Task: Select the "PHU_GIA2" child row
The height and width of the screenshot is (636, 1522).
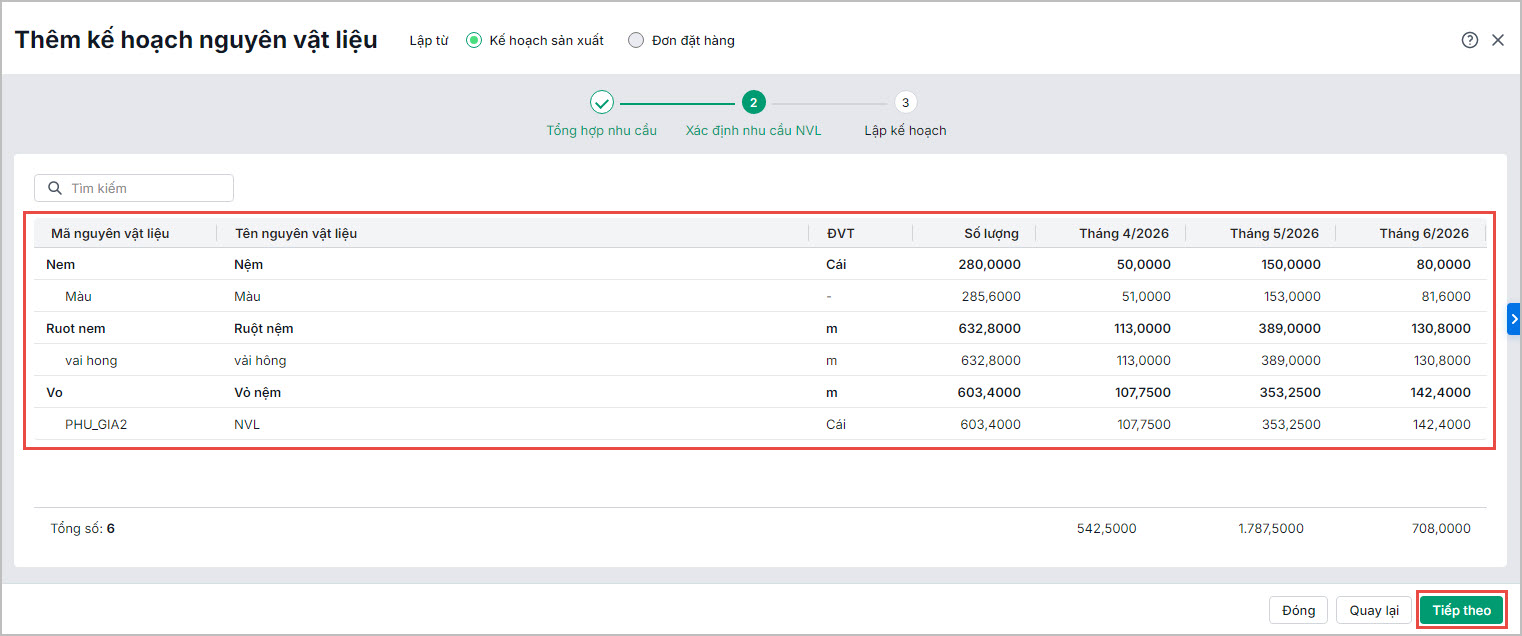Action: pos(96,424)
